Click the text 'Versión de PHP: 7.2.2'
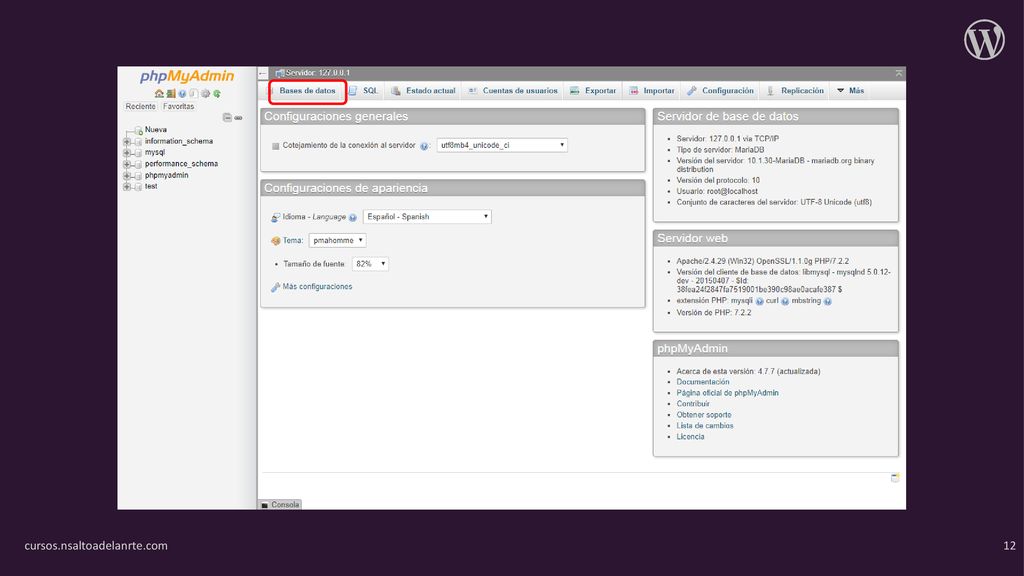 tap(714, 313)
